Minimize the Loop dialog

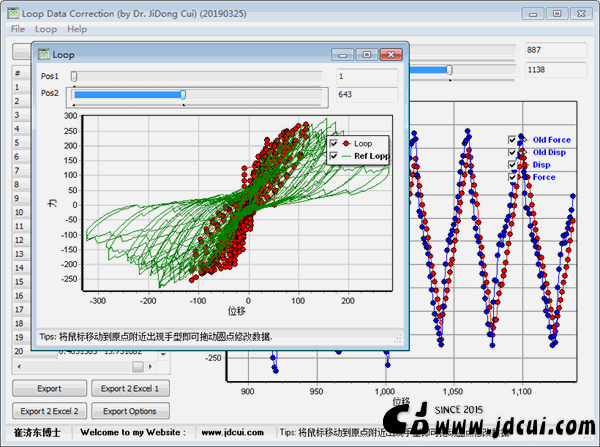click(342, 55)
